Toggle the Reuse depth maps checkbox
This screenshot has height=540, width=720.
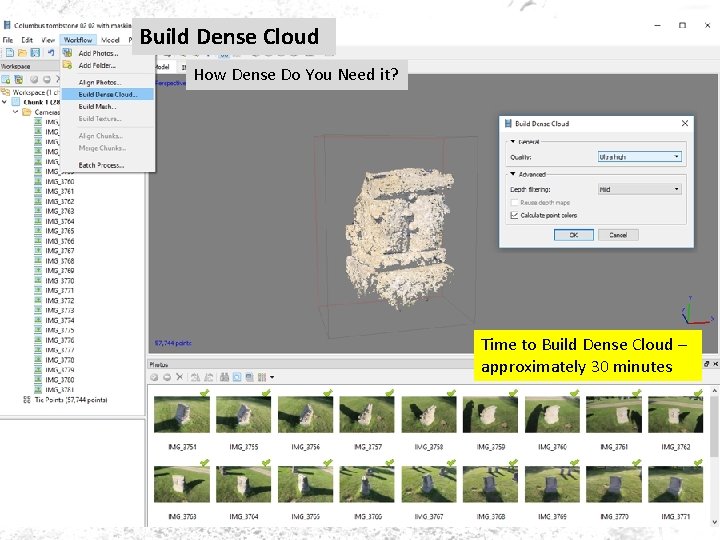[x=514, y=202]
